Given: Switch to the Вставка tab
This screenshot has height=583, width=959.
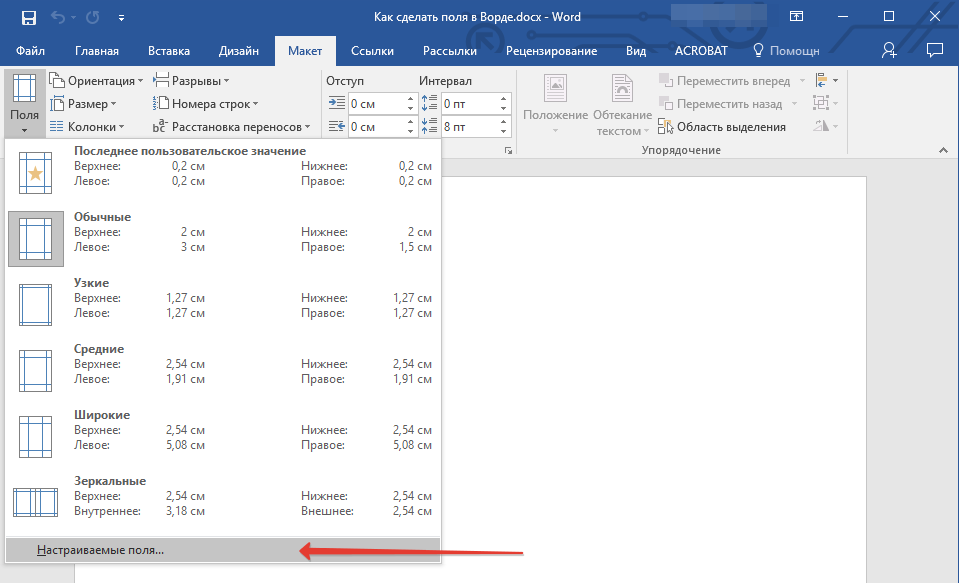Looking at the screenshot, I should (x=168, y=51).
